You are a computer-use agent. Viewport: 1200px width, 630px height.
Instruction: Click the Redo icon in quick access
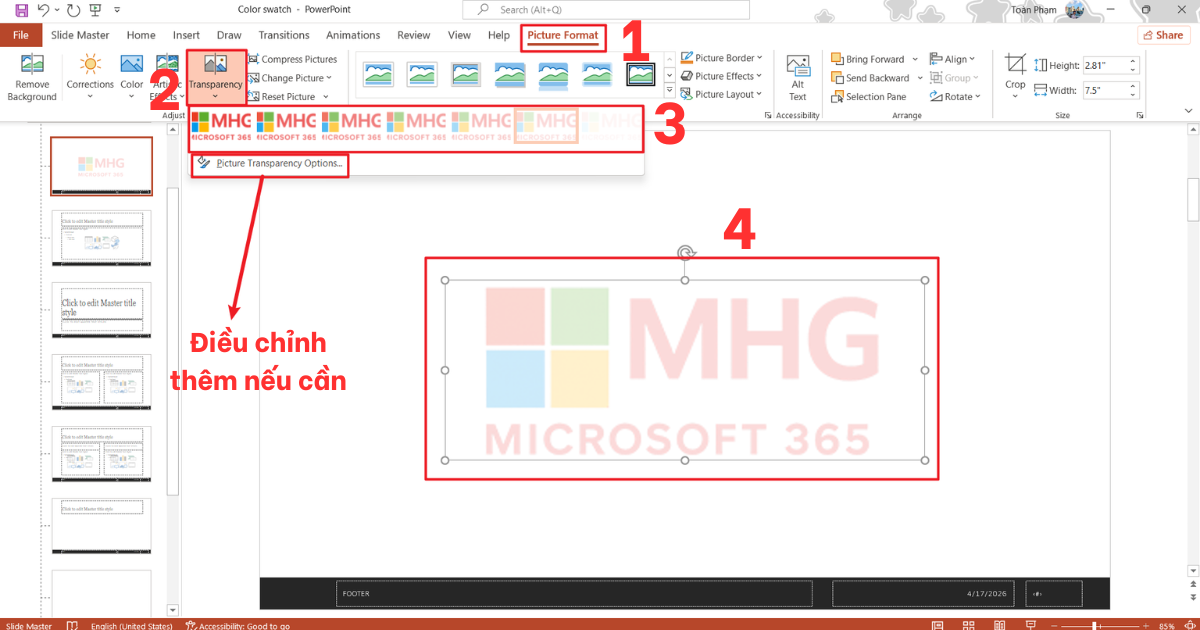pyautogui.click(x=73, y=10)
